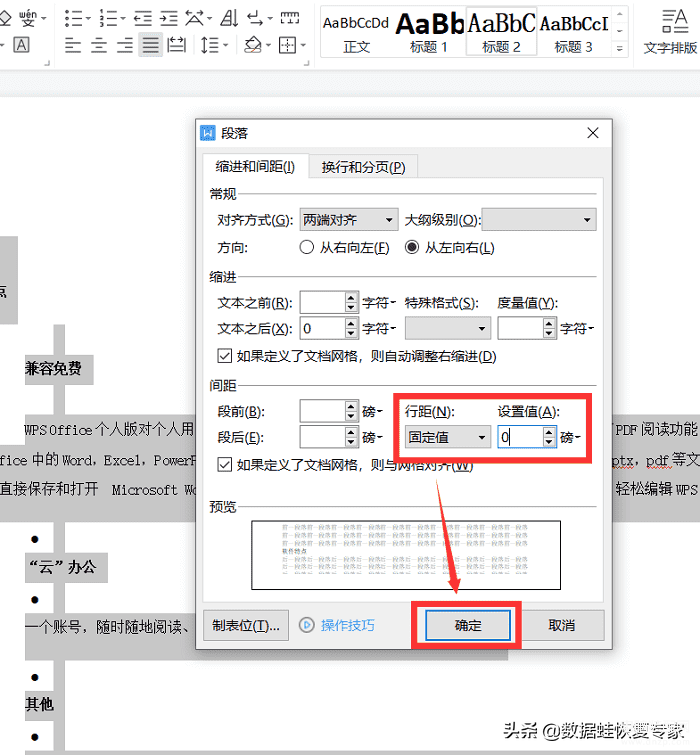Screen dimensions: 700x755
Task: Click the 设置值 spacing value field
Action: click(518, 437)
